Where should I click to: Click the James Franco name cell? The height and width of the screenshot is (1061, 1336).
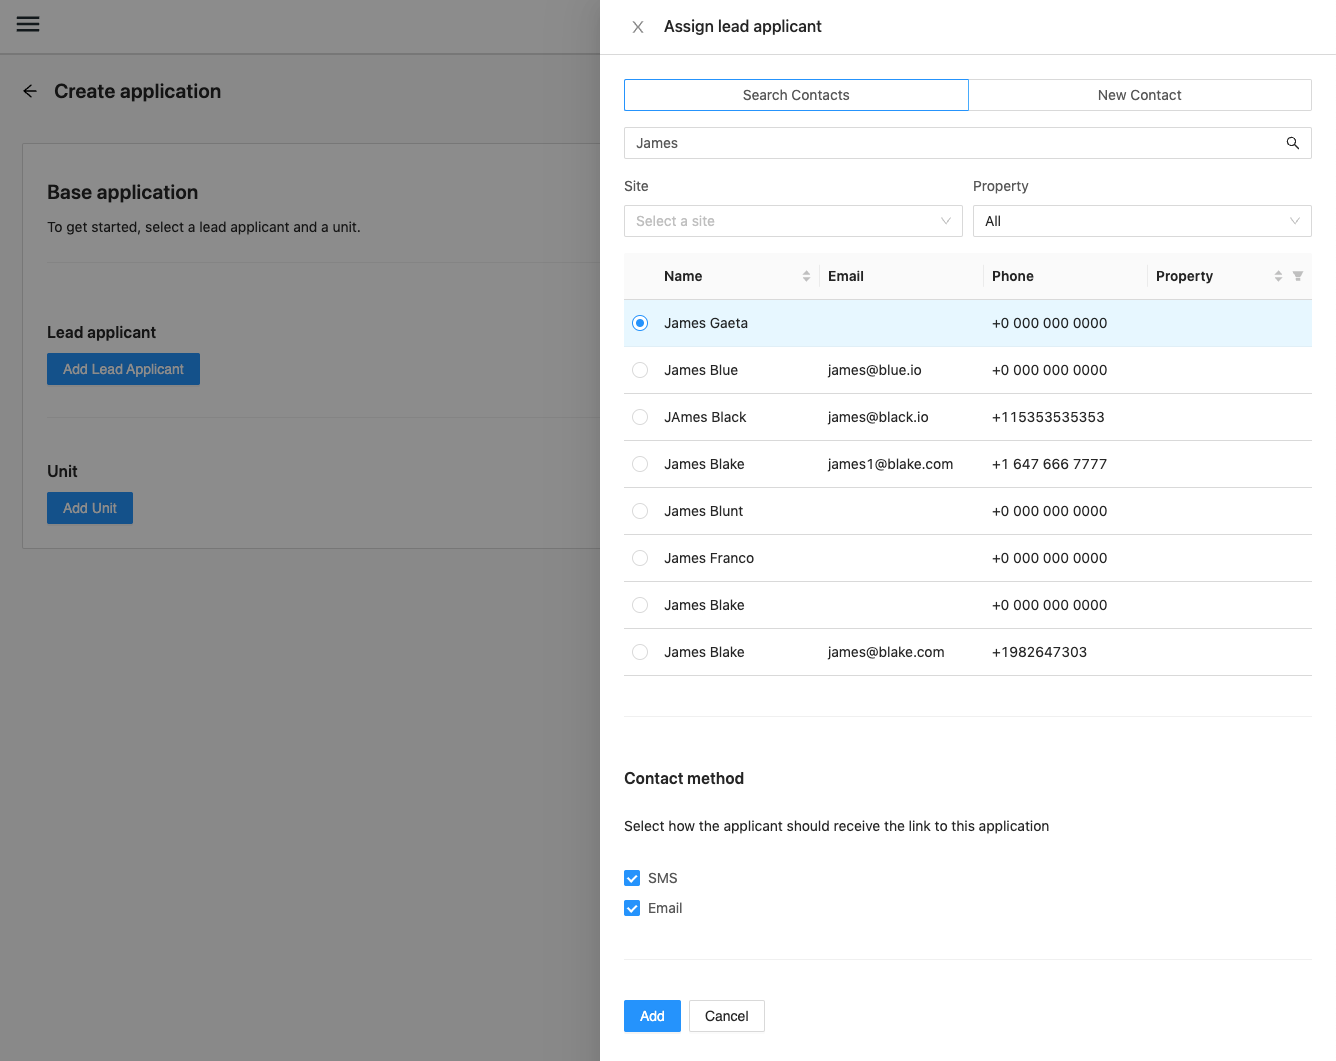pyautogui.click(x=709, y=558)
